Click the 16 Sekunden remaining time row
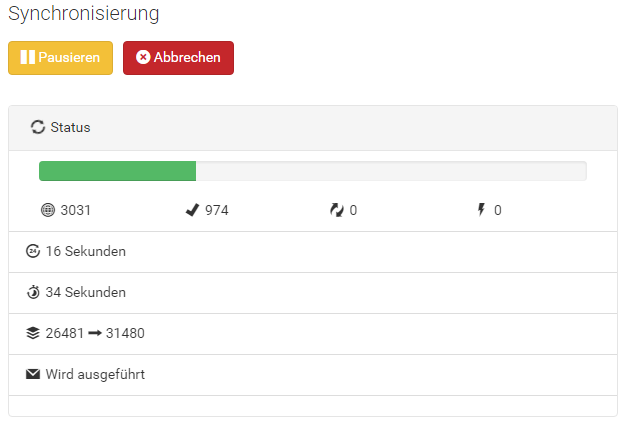The width and height of the screenshot is (630, 421). 313,252
